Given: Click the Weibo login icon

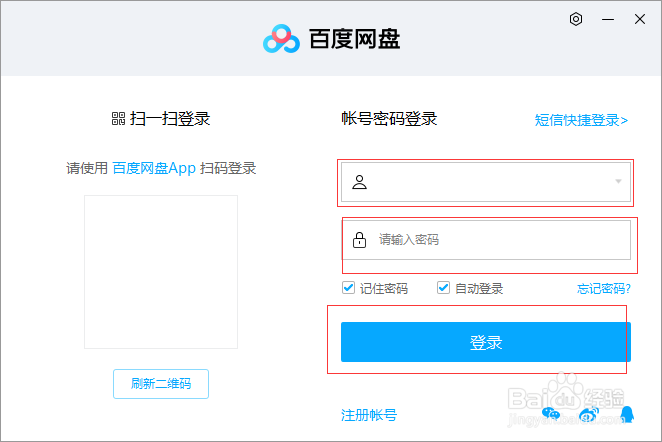Looking at the screenshot, I should coord(589,415).
